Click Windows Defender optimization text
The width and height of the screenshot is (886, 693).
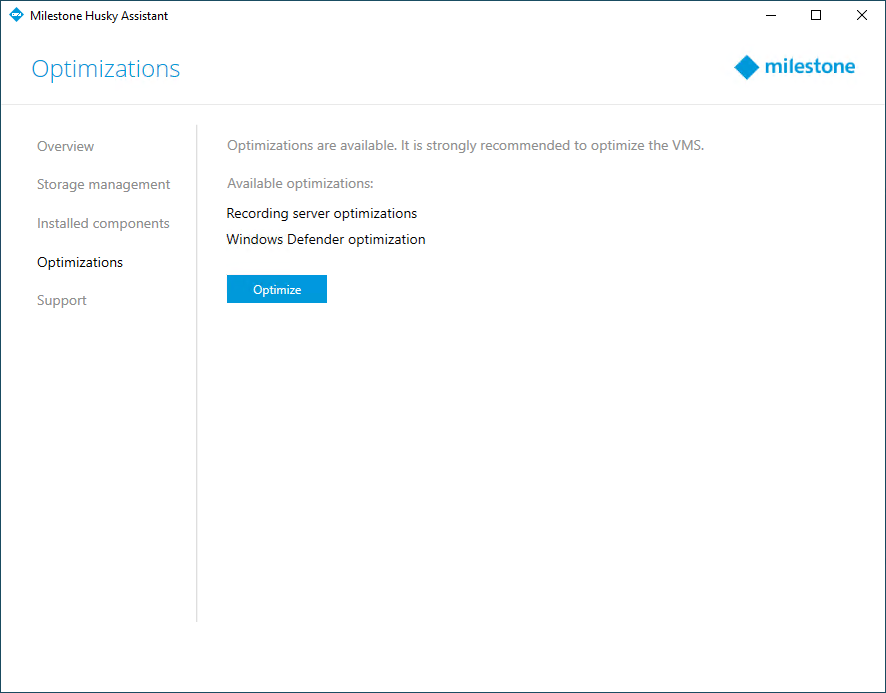click(325, 240)
